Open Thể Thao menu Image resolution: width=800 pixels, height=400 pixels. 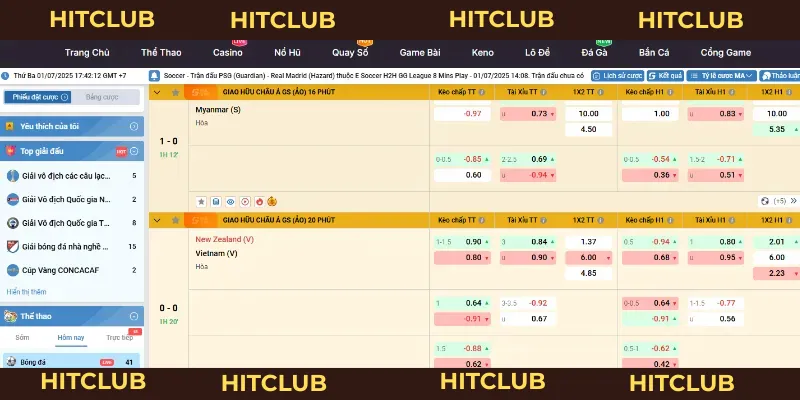[x=161, y=53]
